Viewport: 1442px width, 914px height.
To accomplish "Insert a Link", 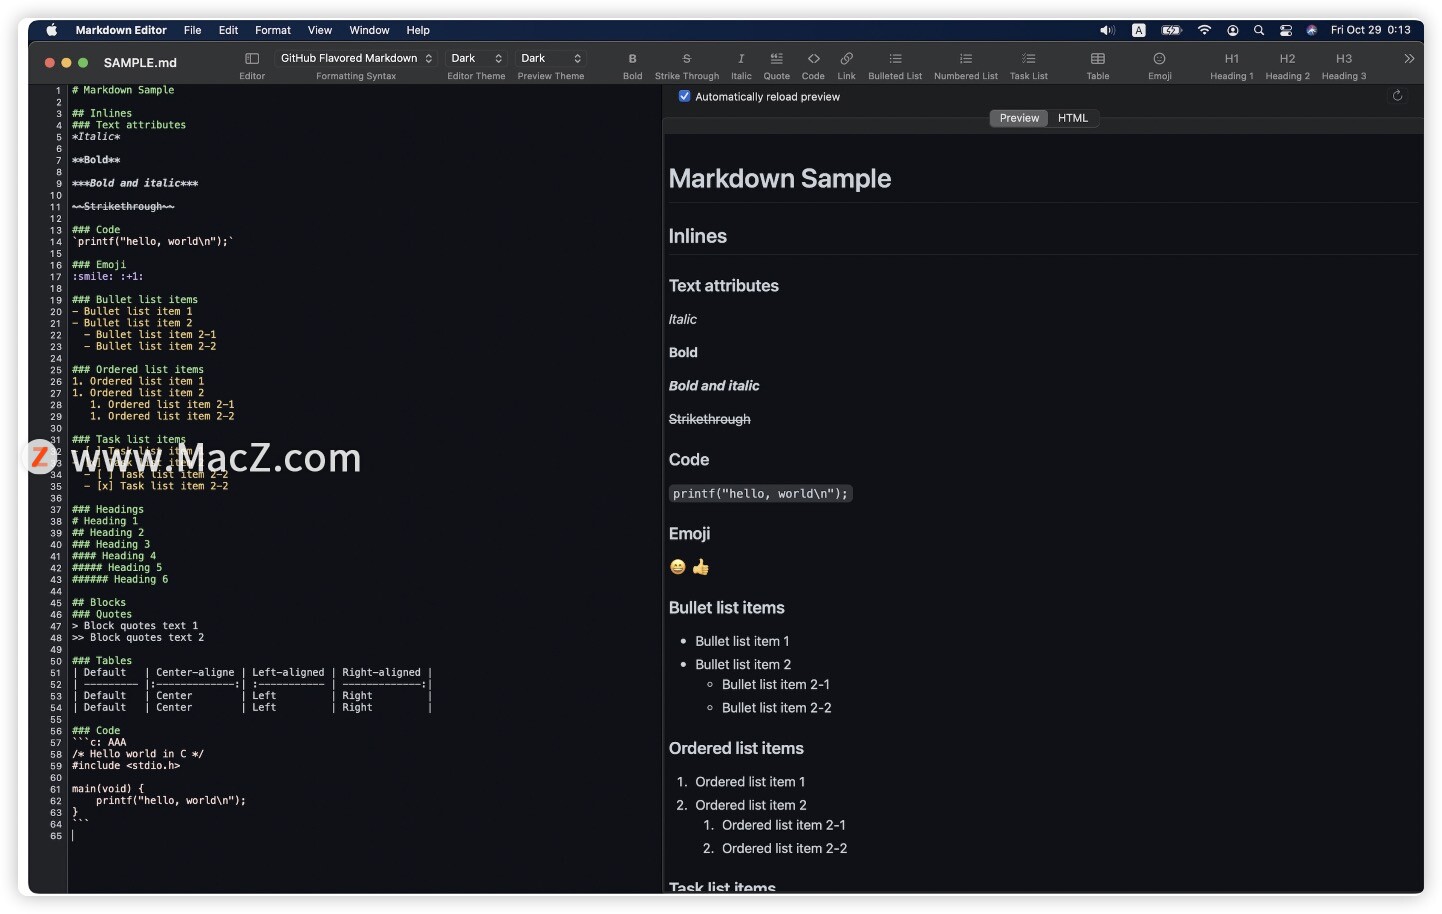I will point(846,59).
